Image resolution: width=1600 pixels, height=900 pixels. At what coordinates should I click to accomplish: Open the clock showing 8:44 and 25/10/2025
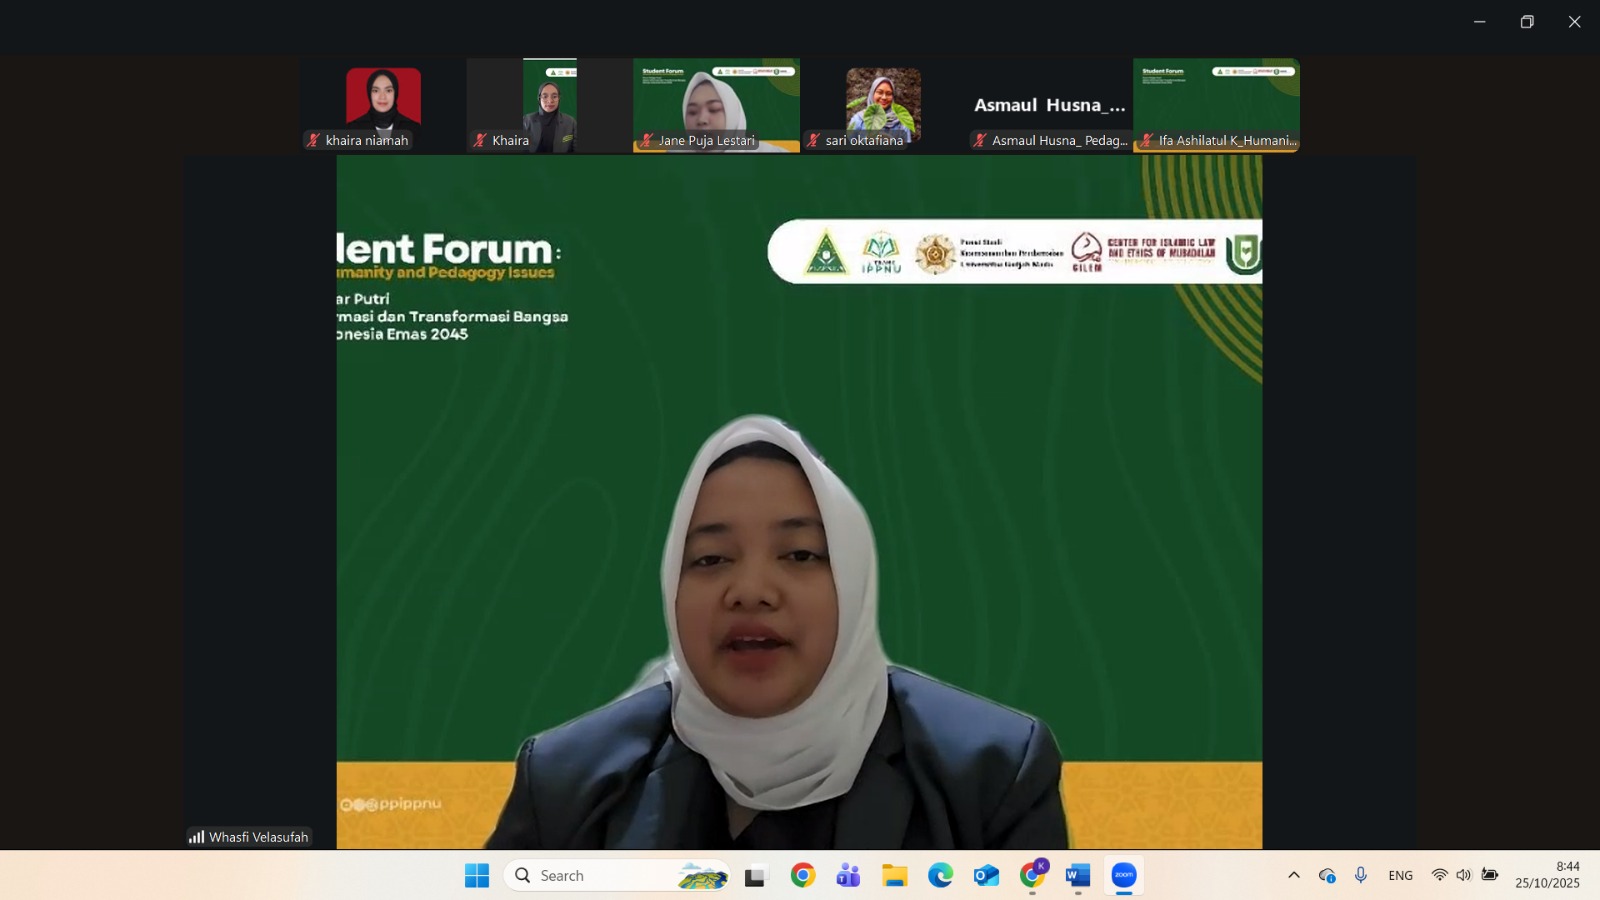coord(1547,875)
